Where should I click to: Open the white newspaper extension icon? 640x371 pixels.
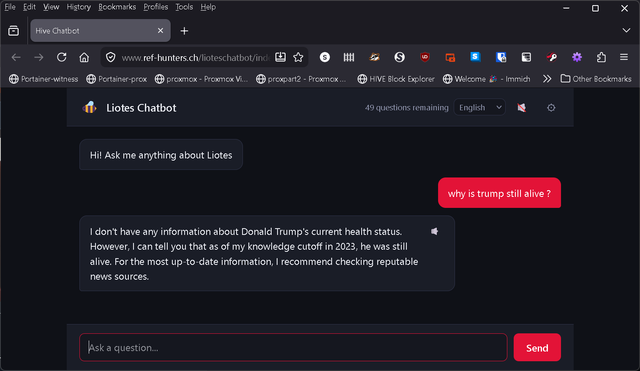coord(526,58)
